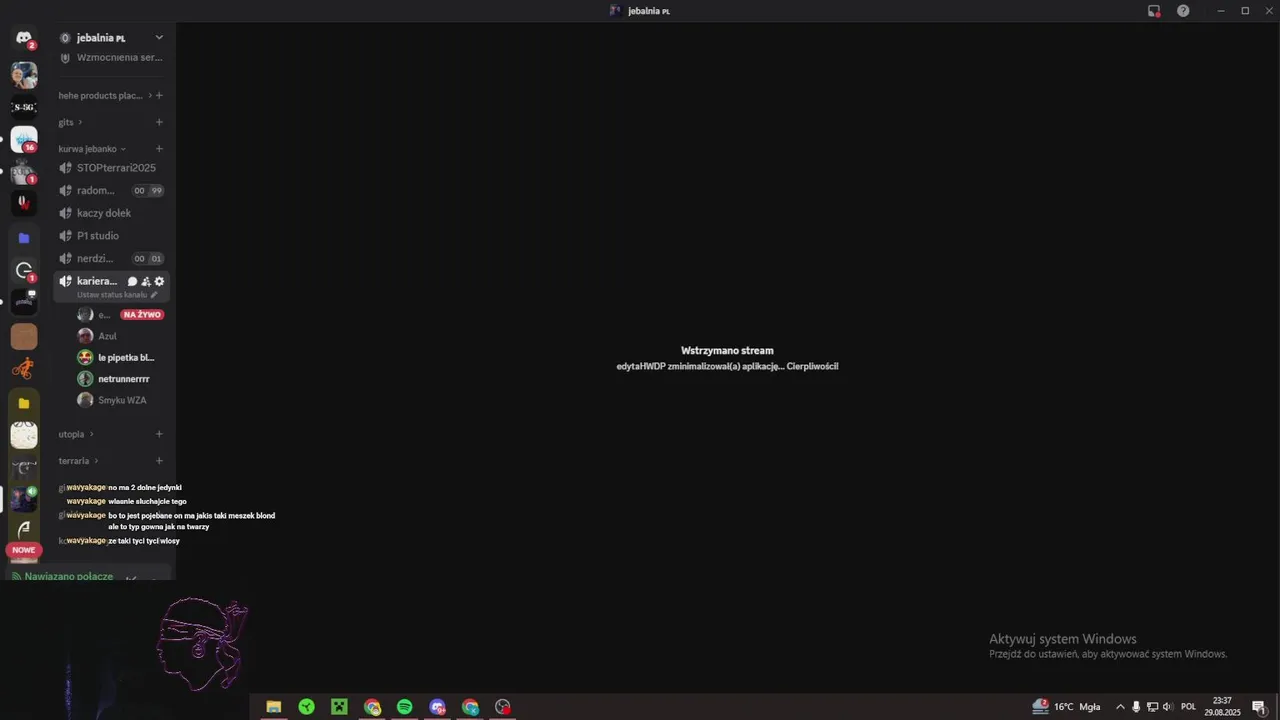
Task: Click the NOWE new mentions pill
Action: [24, 550]
